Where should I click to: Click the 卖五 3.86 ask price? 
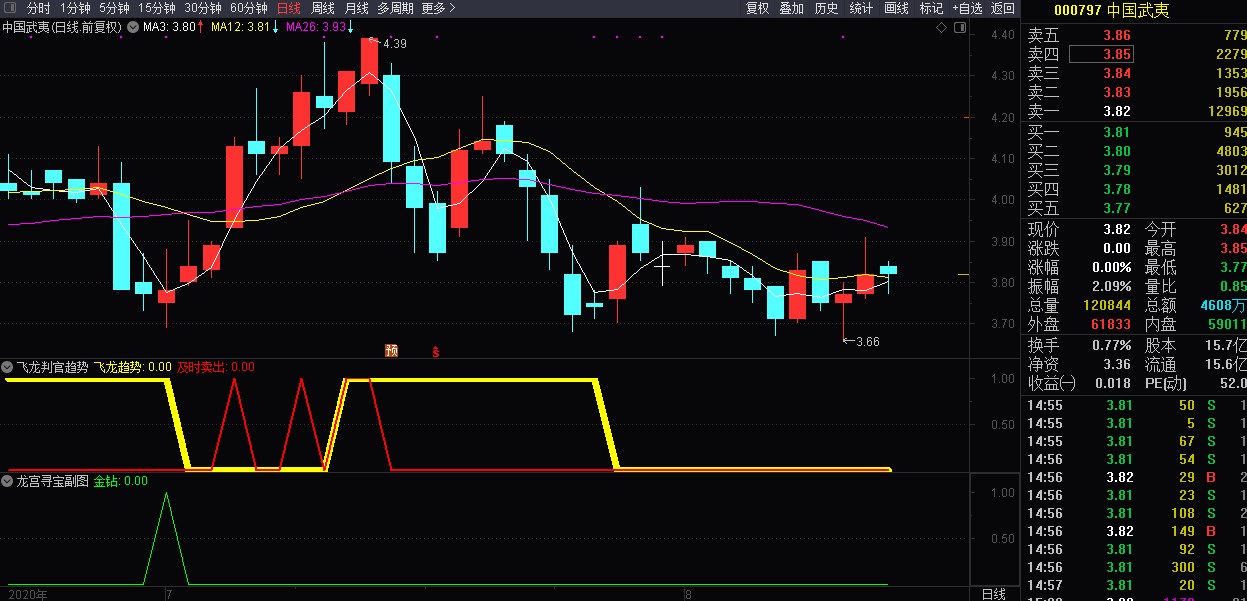pyautogui.click(x=1117, y=35)
